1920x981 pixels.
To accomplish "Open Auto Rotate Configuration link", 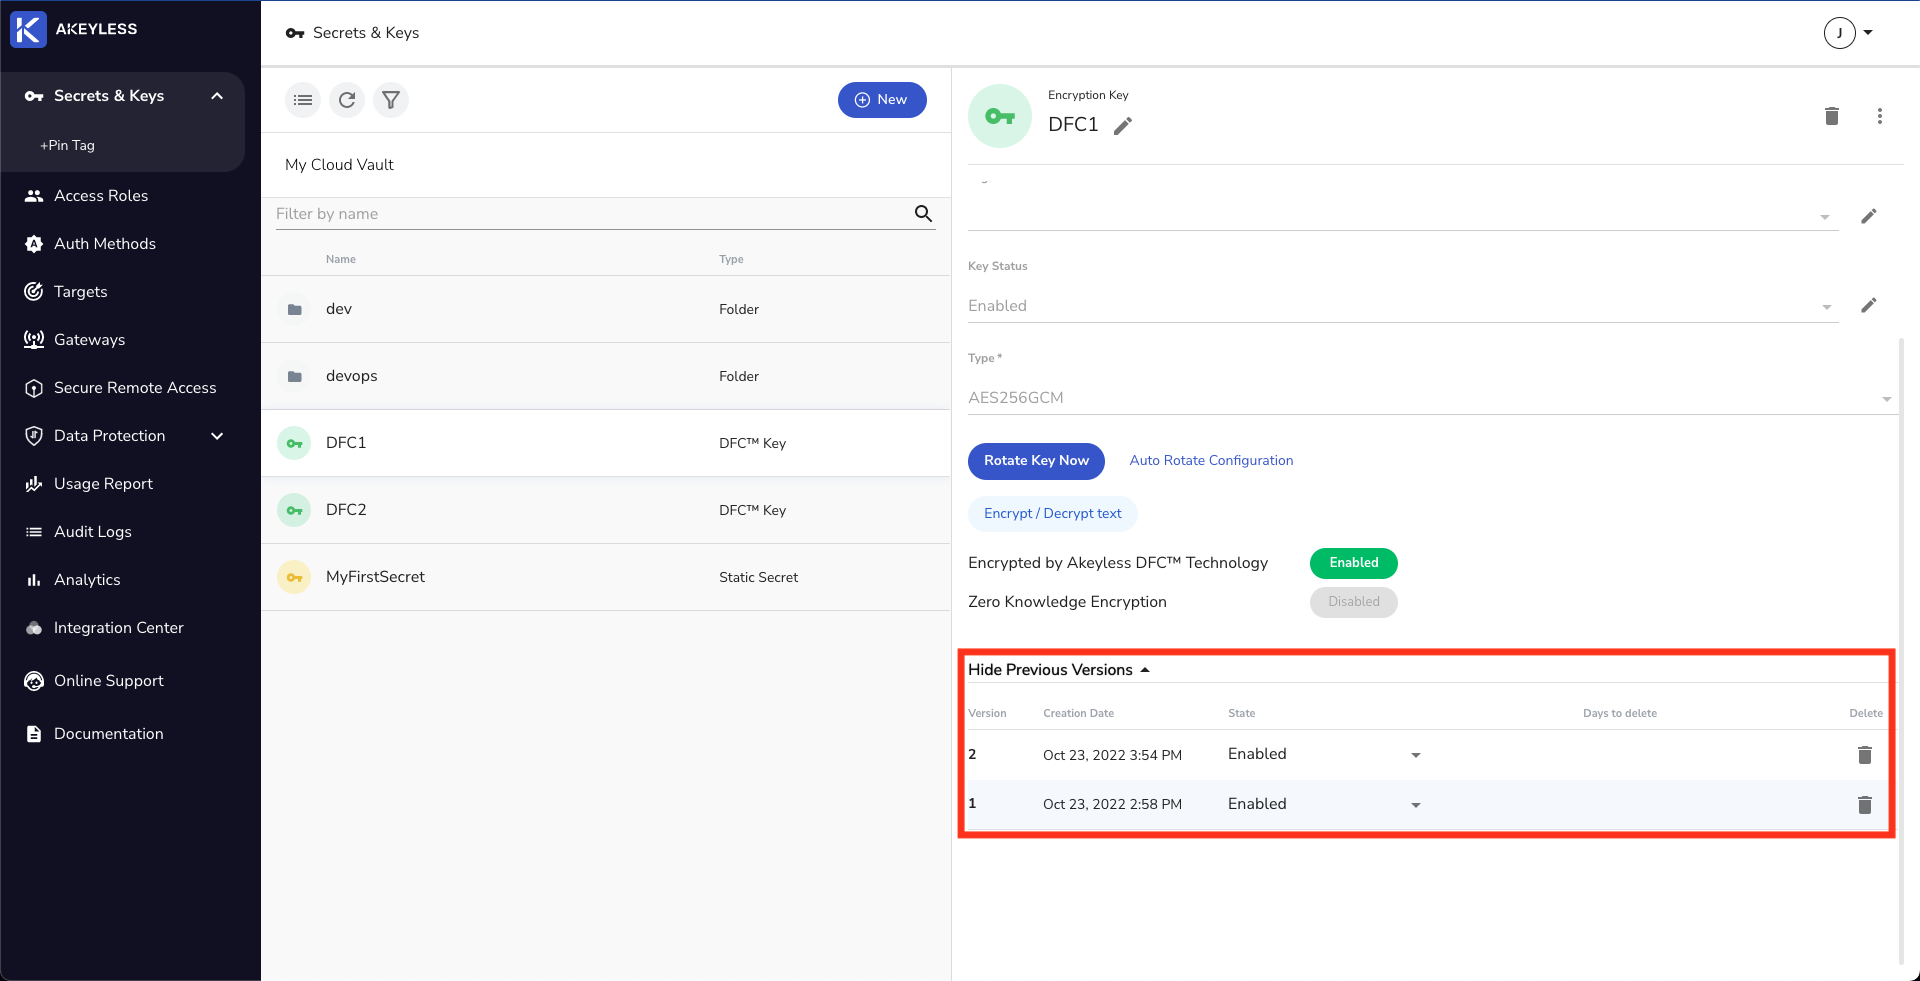I will (x=1211, y=461).
